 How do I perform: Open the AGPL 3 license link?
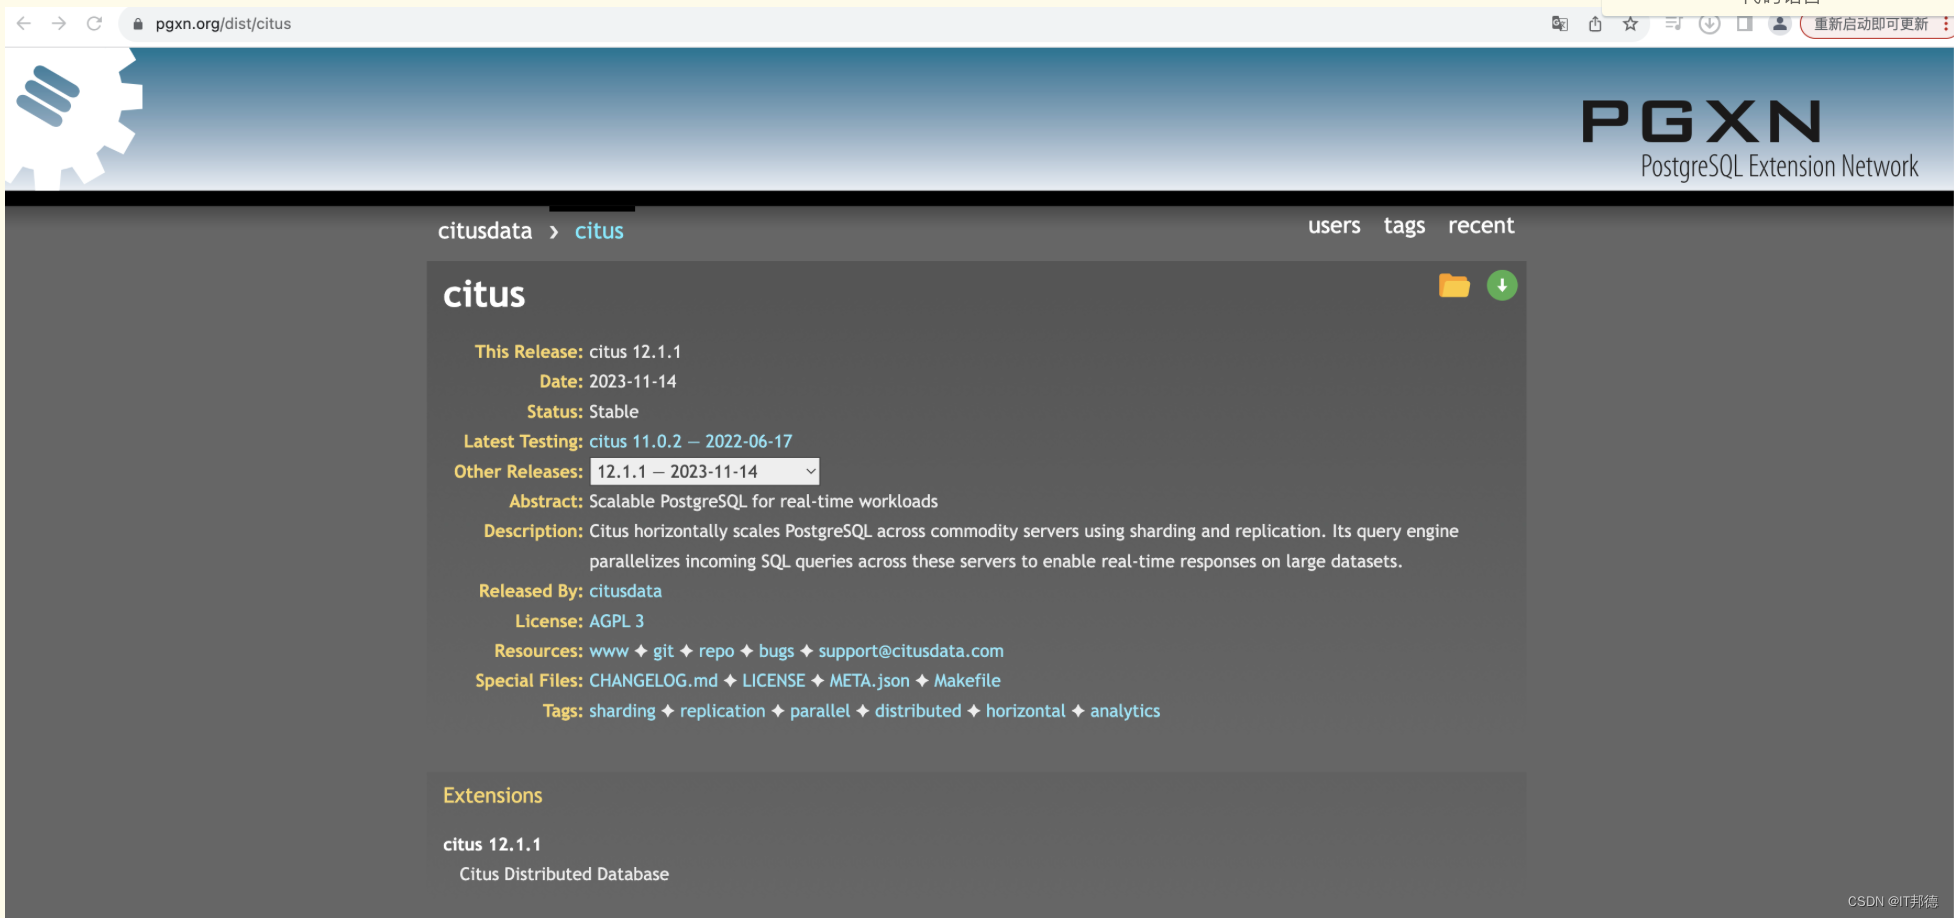(616, 621)
